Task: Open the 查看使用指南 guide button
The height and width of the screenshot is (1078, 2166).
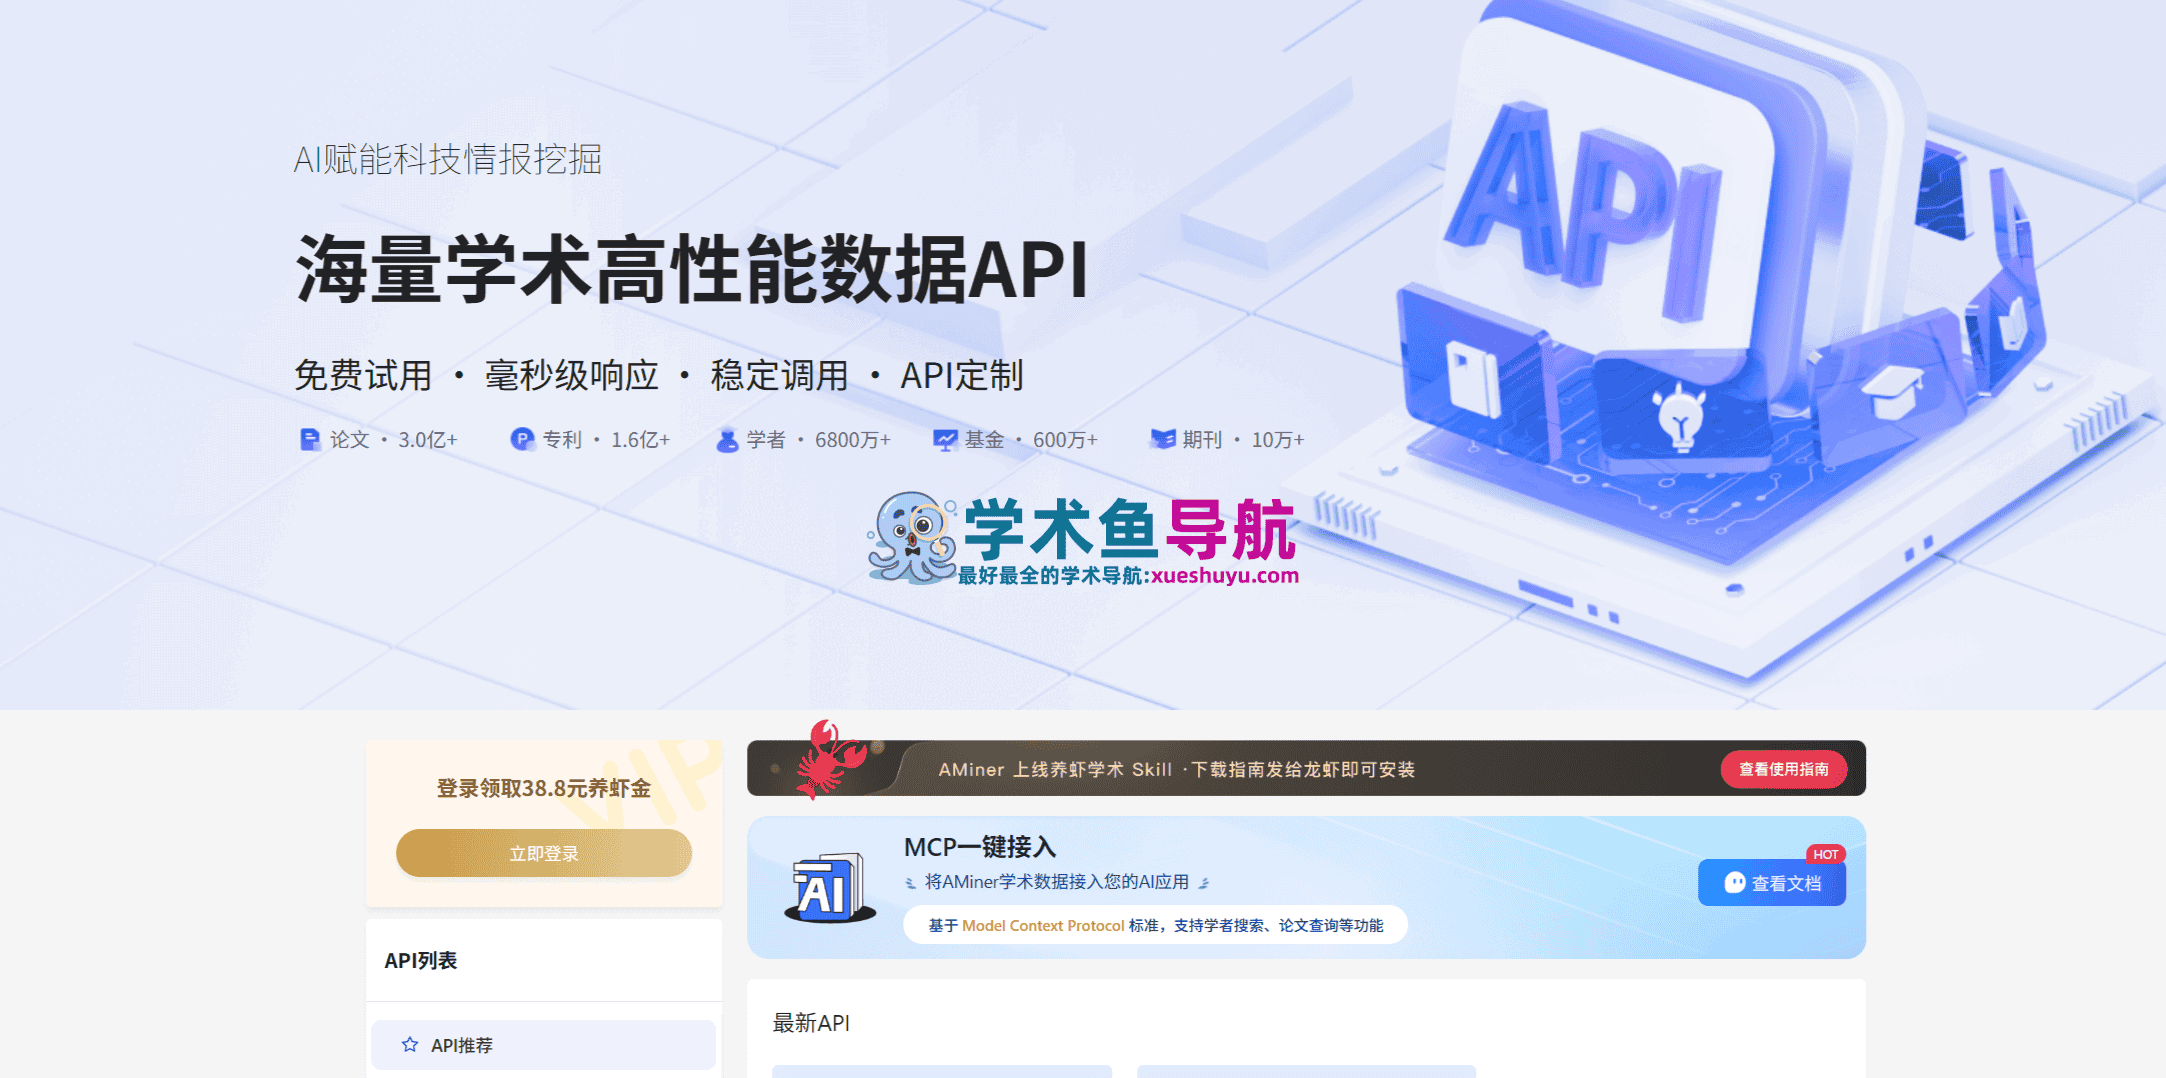Action: [x=1784, y=769]
